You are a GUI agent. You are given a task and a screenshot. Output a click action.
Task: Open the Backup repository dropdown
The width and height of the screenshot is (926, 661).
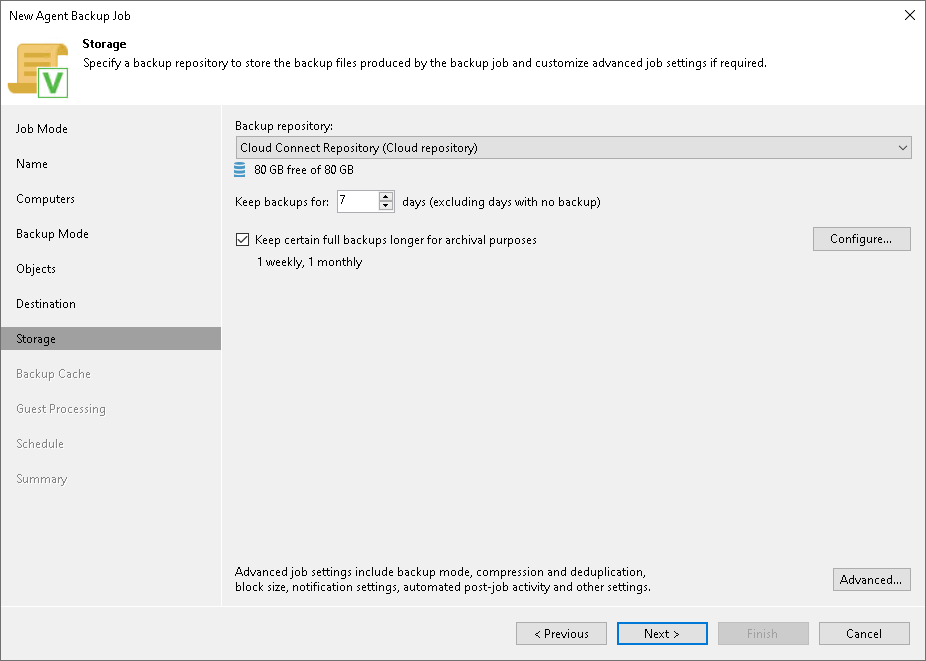pos(573,147)
